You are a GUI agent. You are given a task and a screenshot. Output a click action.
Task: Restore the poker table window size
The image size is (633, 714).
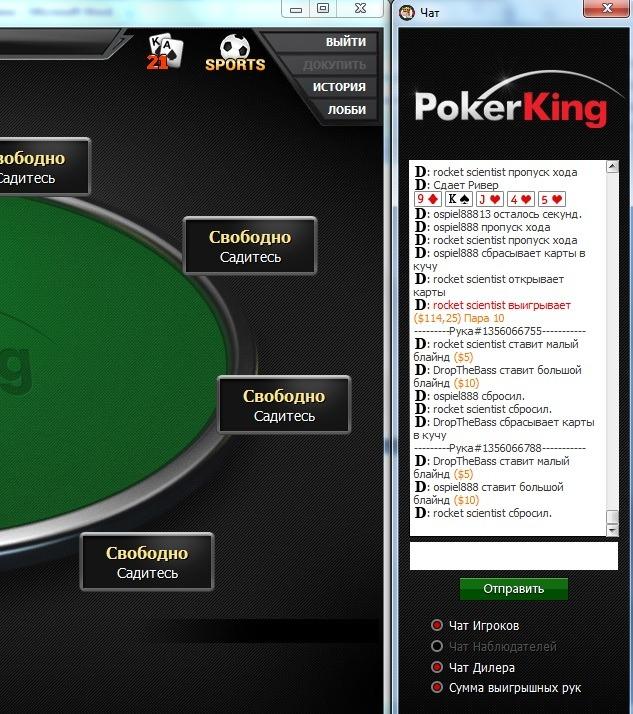click(x=323, y=8)
